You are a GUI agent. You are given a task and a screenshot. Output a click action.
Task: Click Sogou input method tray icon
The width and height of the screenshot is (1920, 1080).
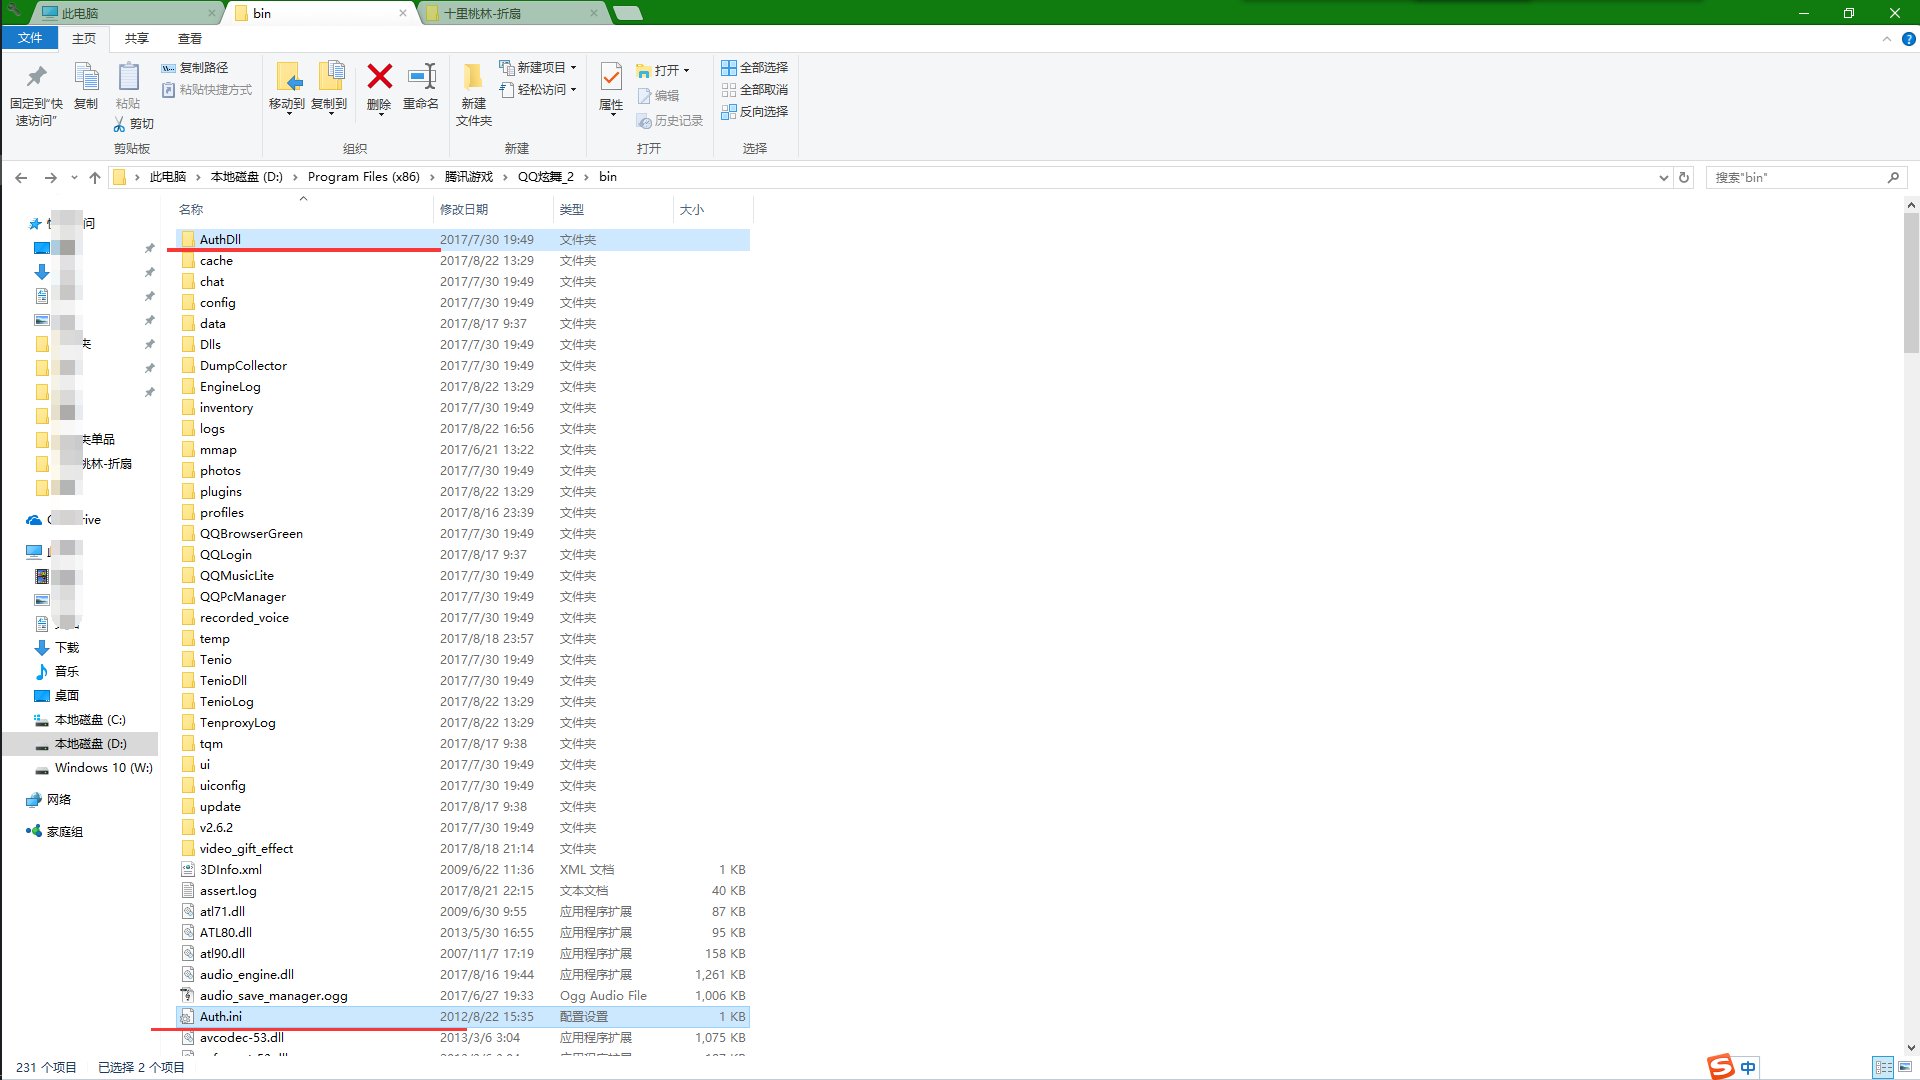click(1720, 1067)
